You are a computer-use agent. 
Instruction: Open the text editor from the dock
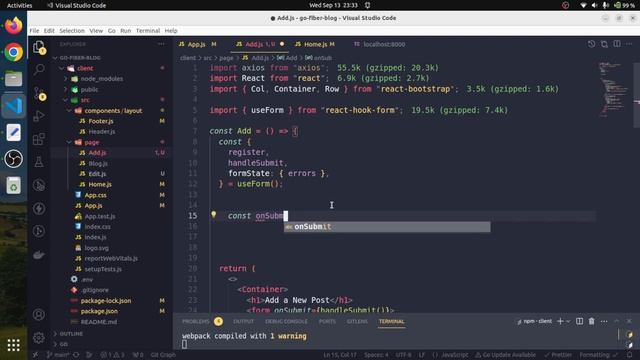(13, 132)
